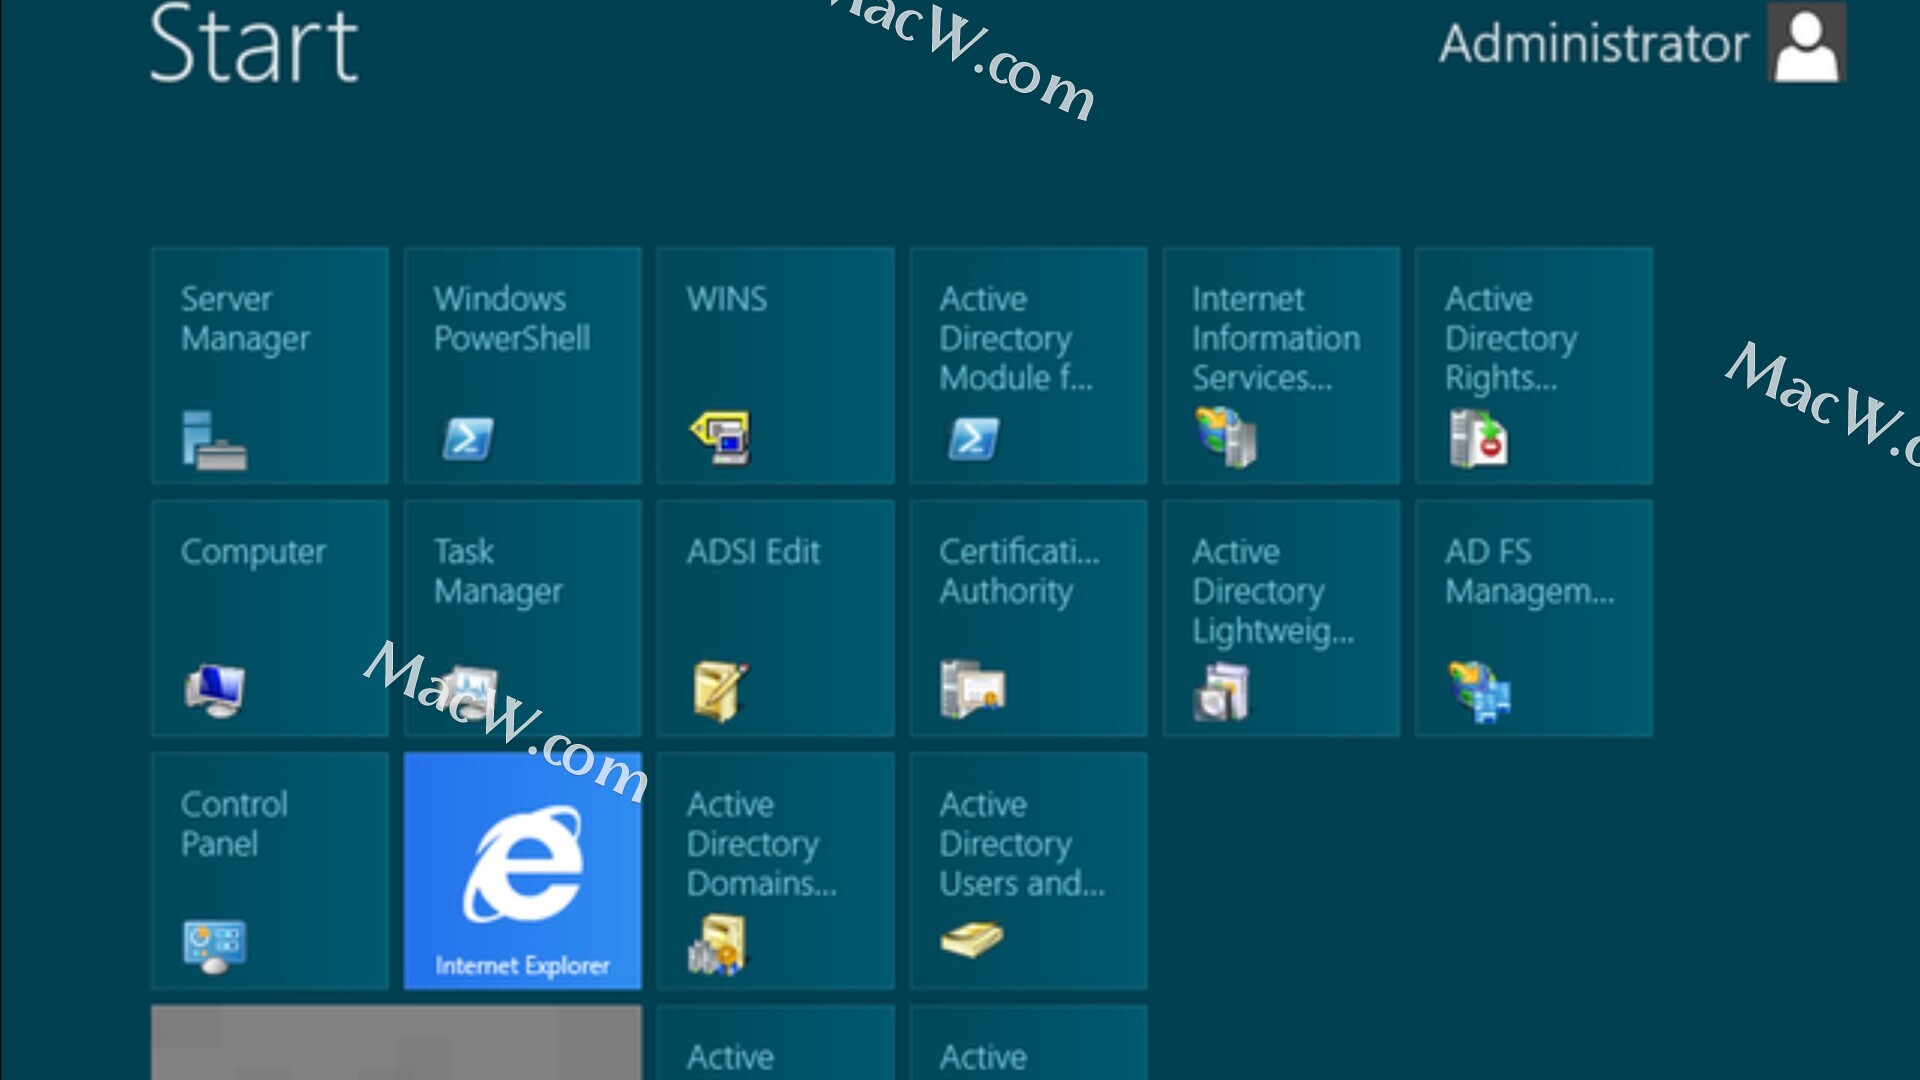Open the Server Manager tile
Viewport: 1920px width, 1080px height.
[270, 366]
